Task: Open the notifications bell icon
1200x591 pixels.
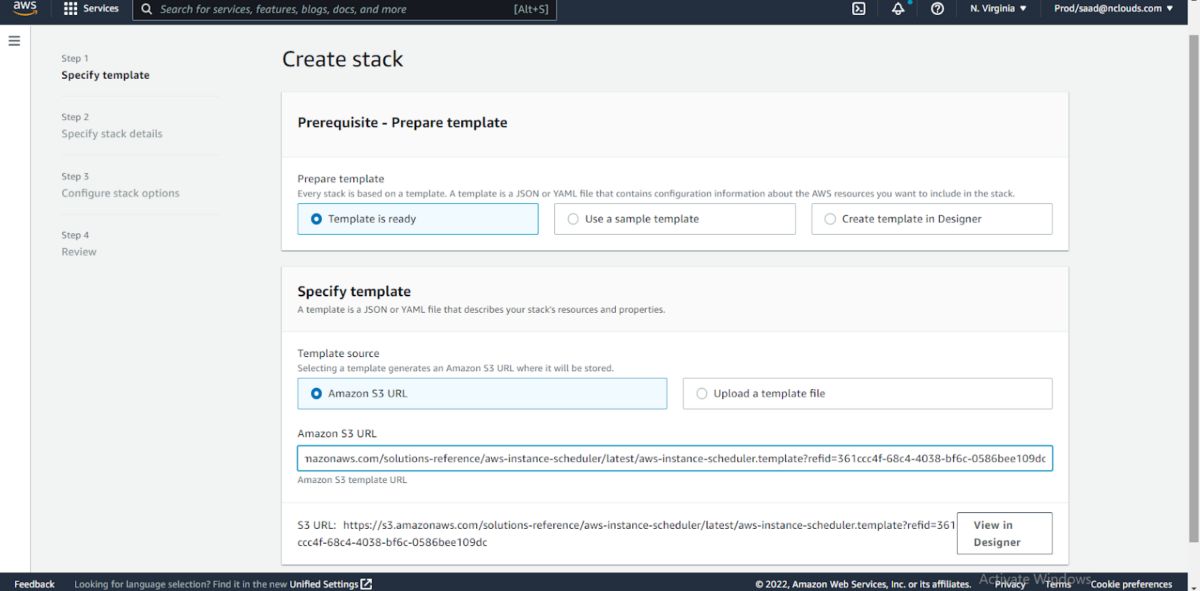Action: 897,9
